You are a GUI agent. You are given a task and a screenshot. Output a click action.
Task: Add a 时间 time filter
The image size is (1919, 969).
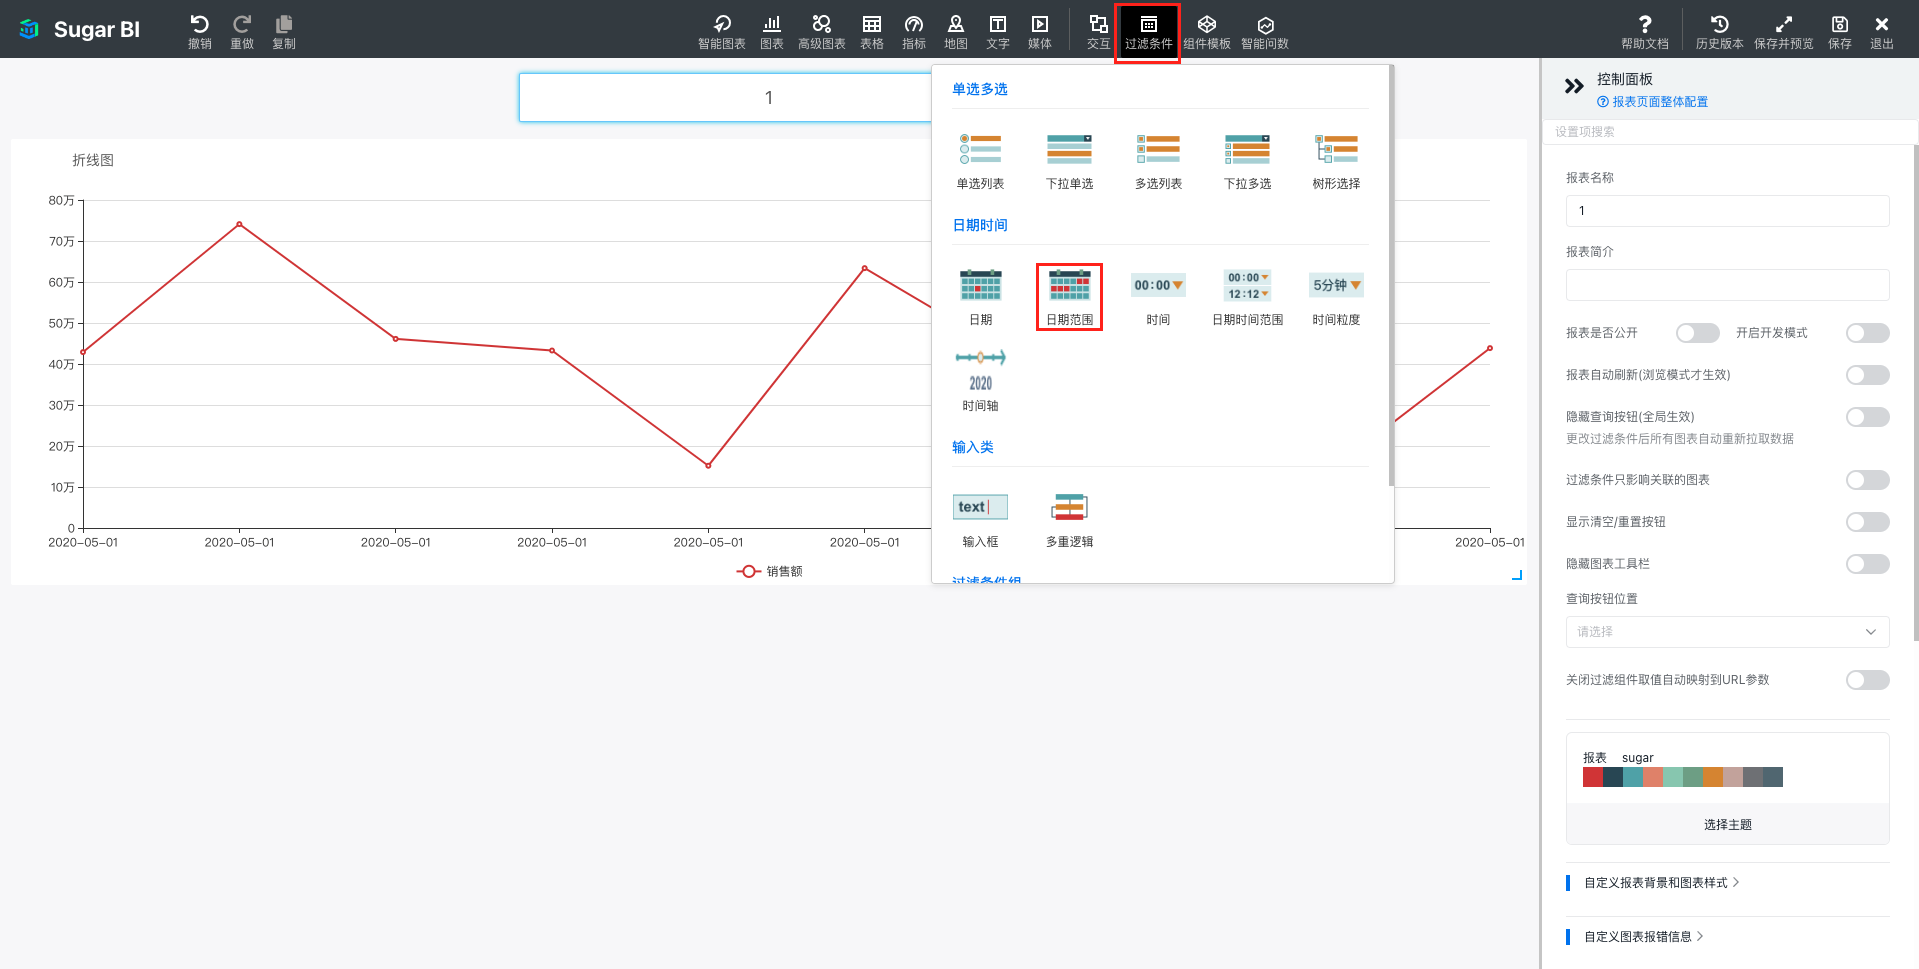pyautogui.click(x=1158, y=297)
